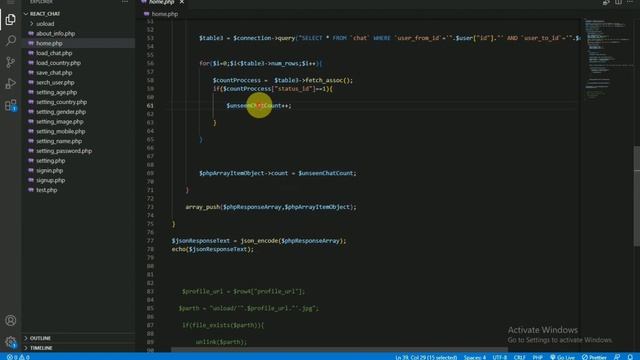Viewport: 640px width, 360px height.
Task: Change indentation via Spaces: 4
Action: click(x=475, y=357)
